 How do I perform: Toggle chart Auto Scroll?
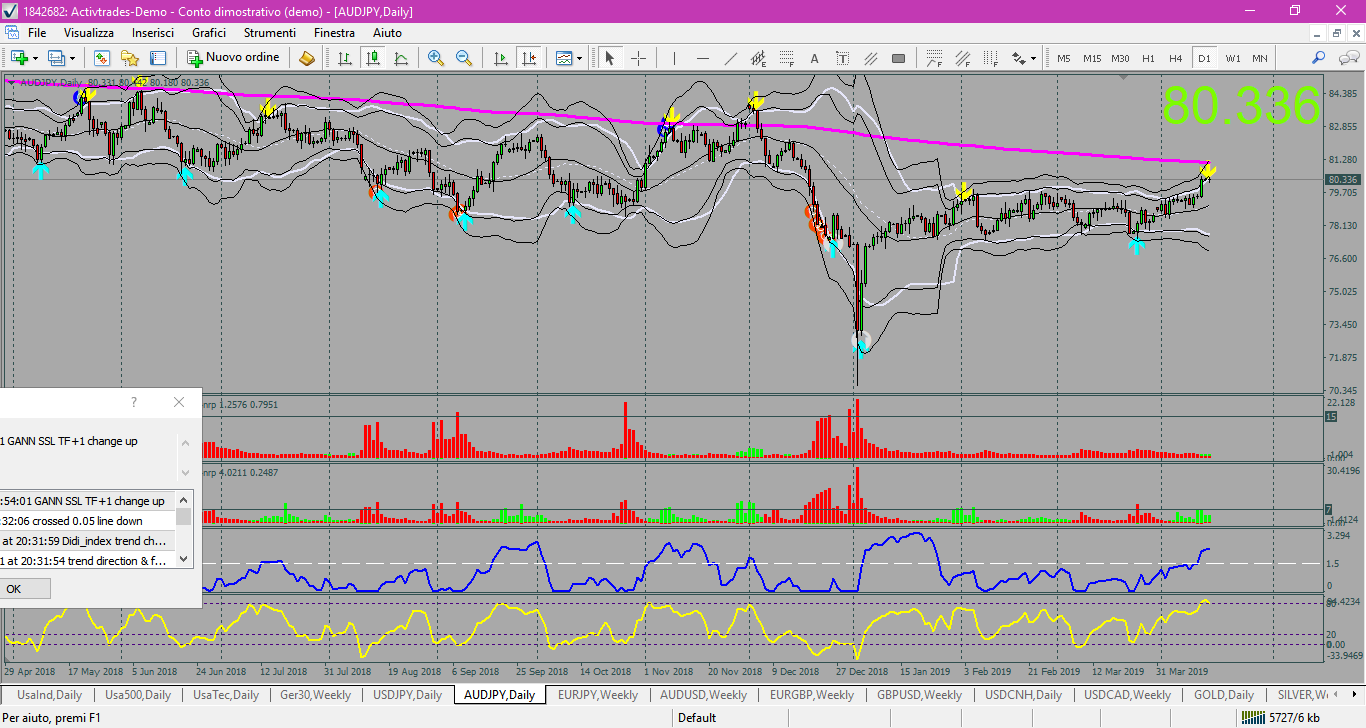[500, 58]
